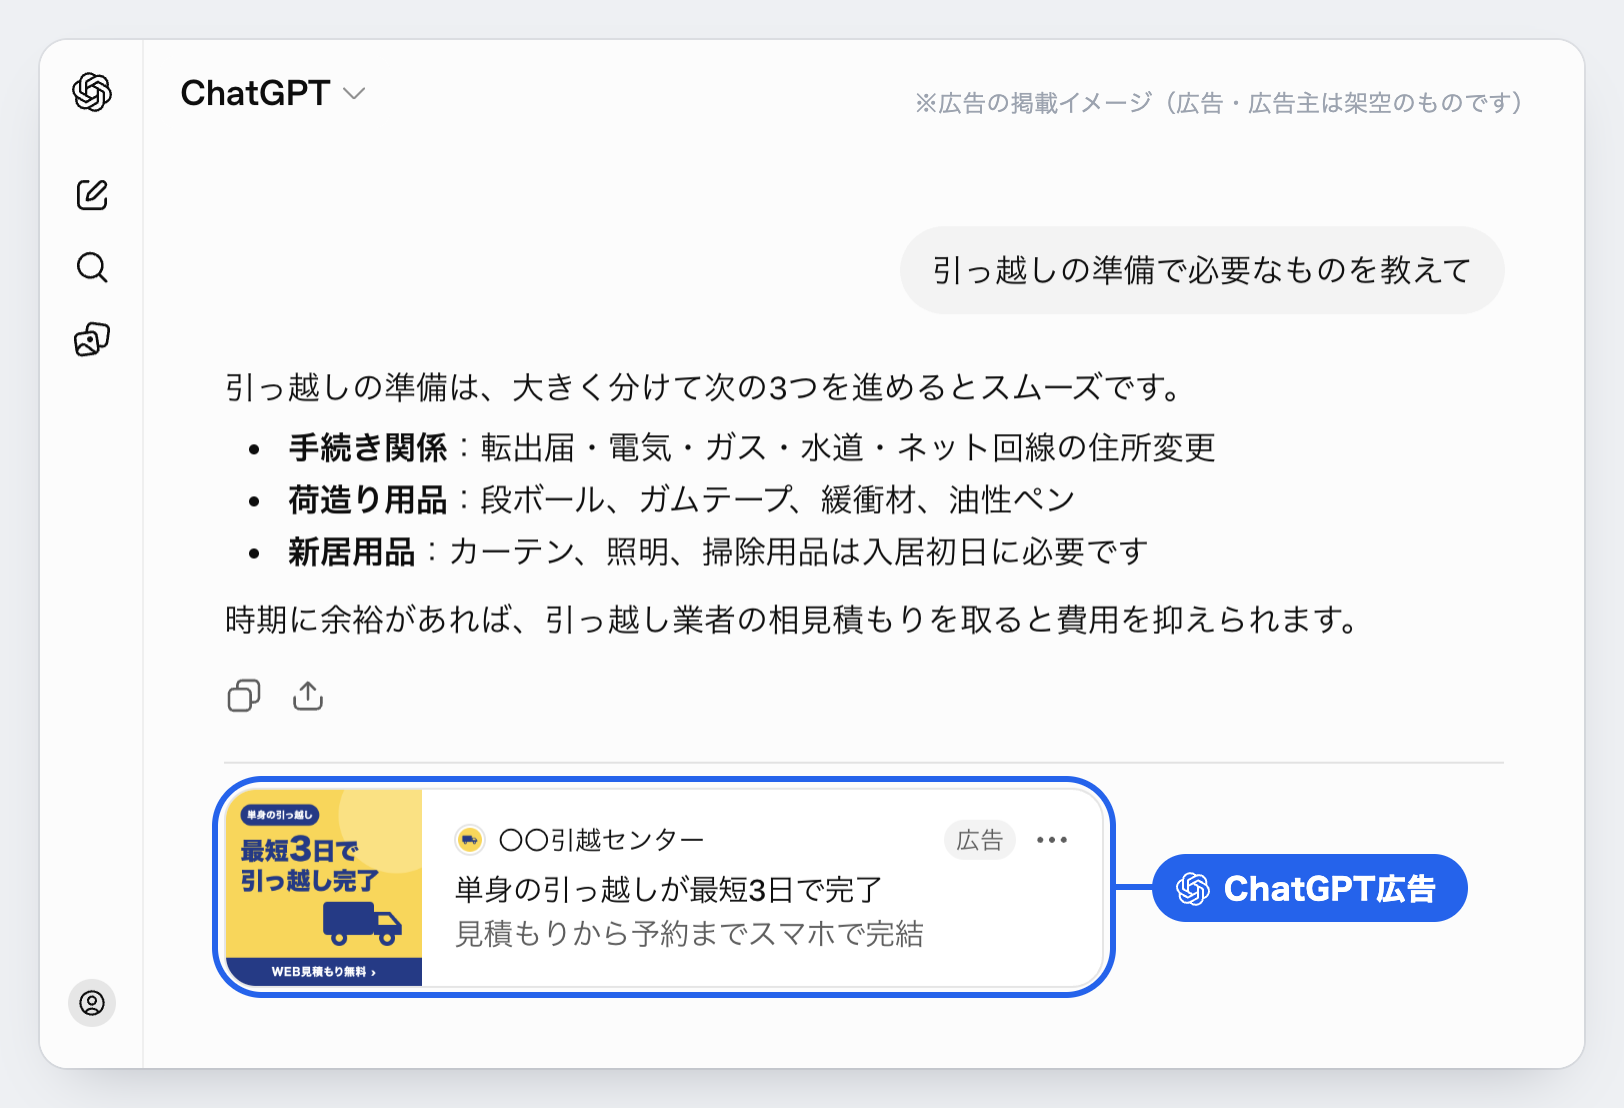Expand the ChatGPT model selector chevron

pos(354,93)
